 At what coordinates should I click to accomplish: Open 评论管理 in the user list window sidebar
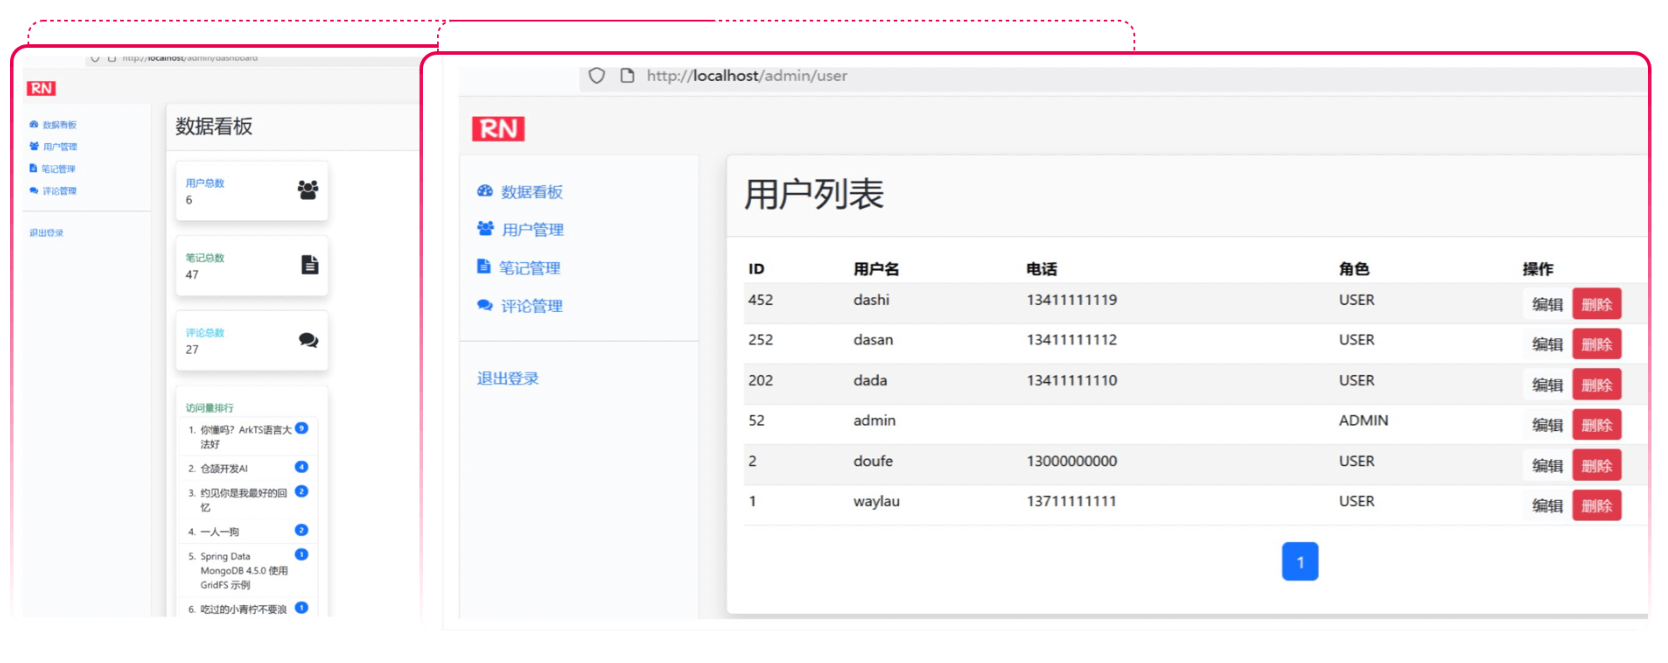(x=532, y=306)
